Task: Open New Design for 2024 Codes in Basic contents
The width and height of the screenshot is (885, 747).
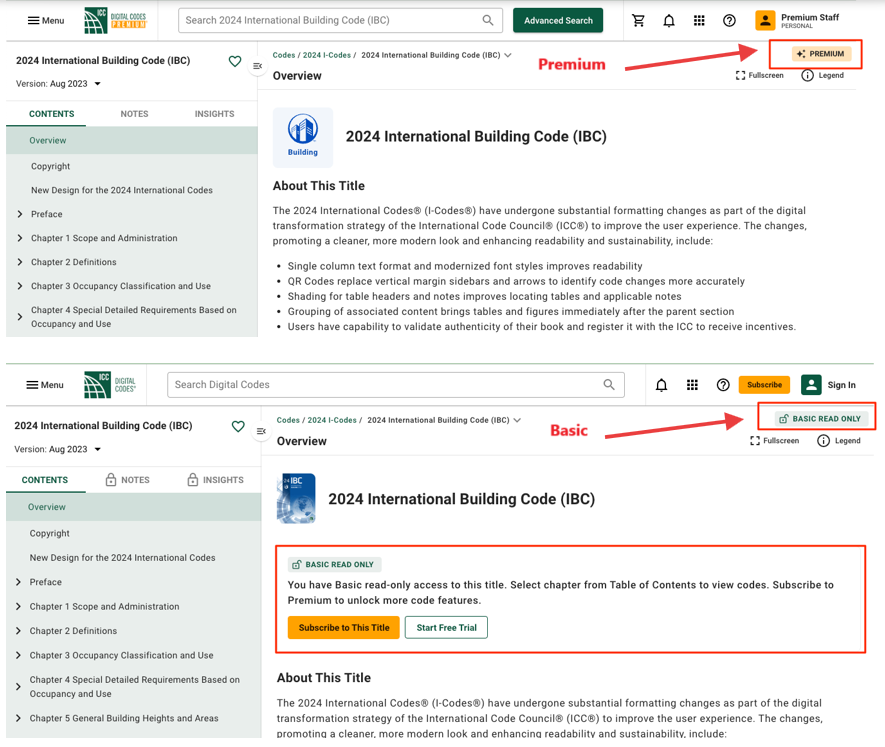Action: (x=122, y=558)
